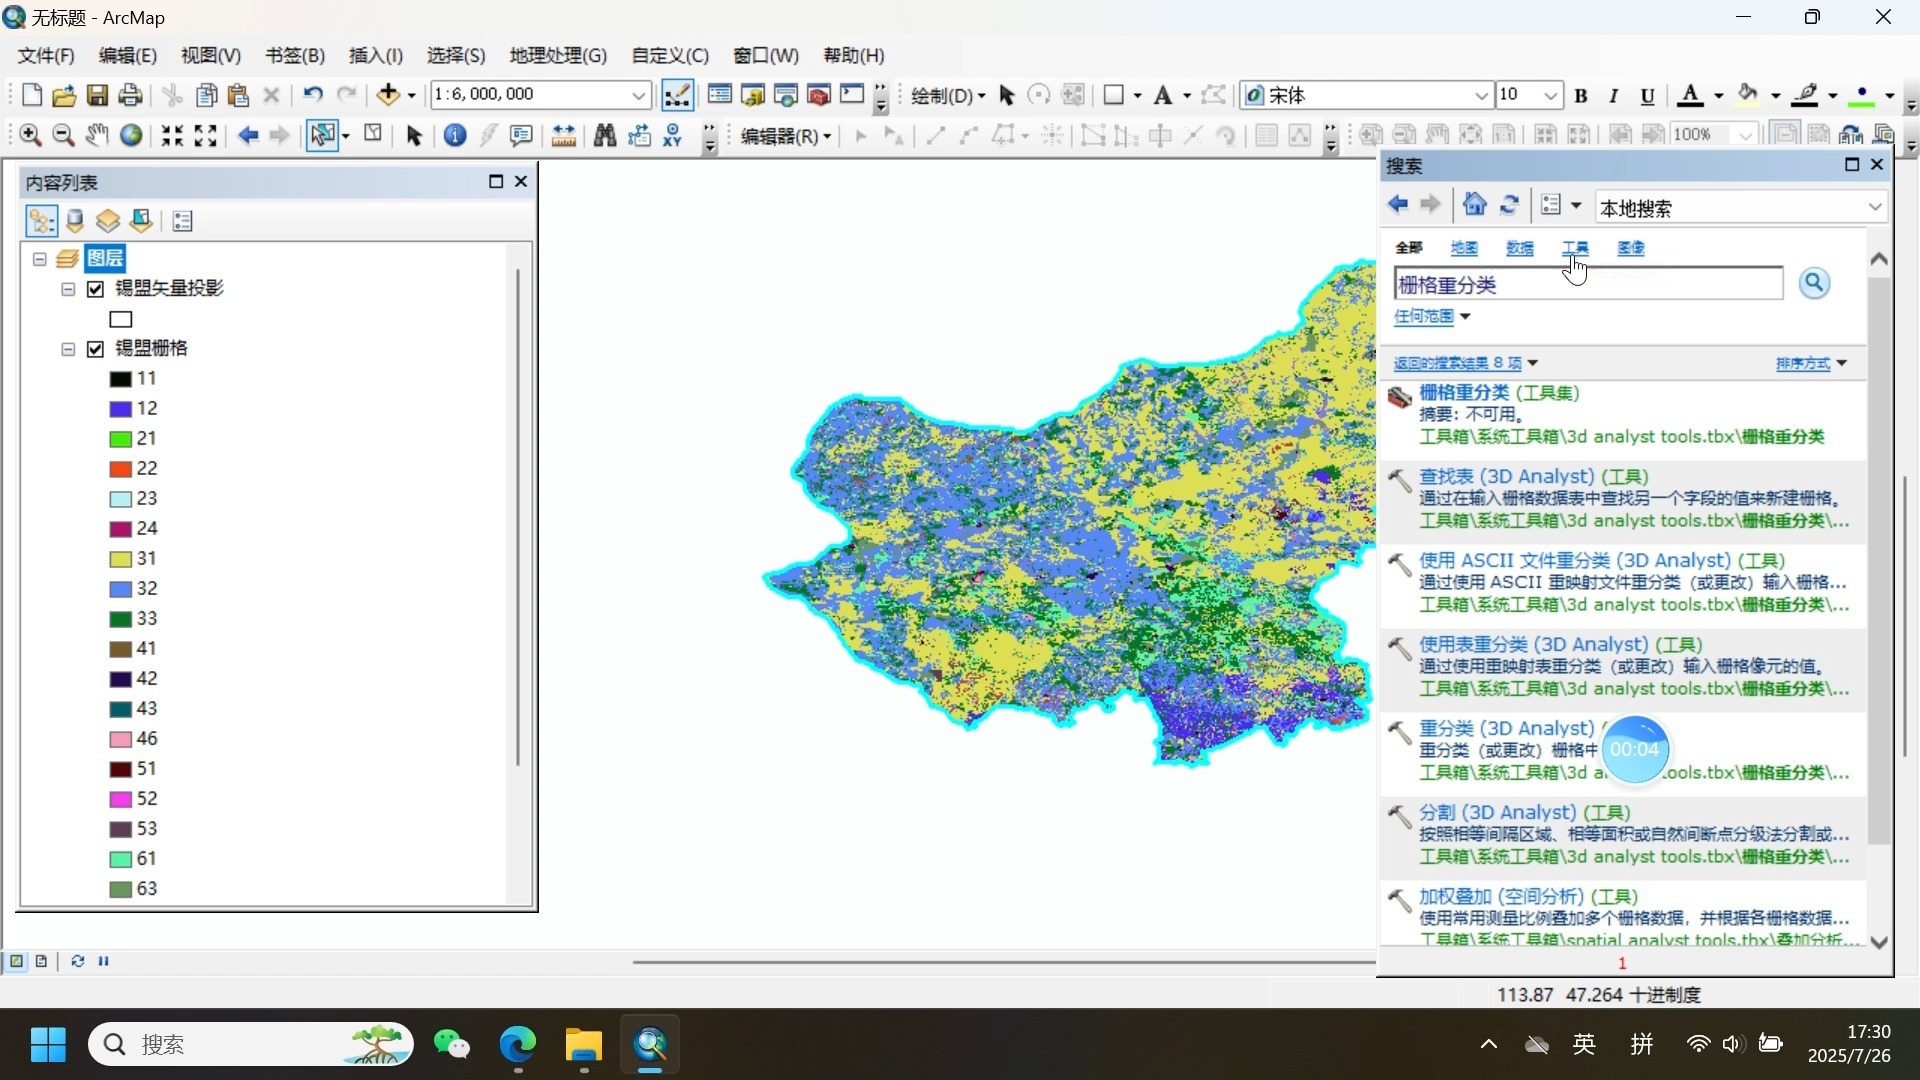Enable List By Source in content list toolbar
The width and height of the screenshot is (1920, 1080).
point(75,221)
